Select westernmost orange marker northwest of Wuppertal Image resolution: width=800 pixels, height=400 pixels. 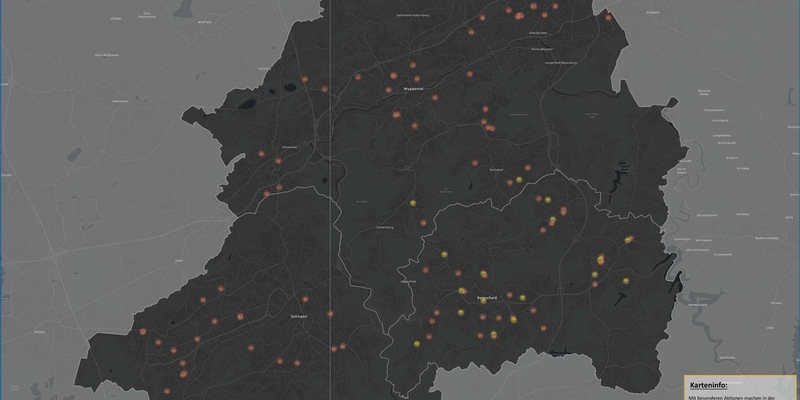click(x=260, y=155)
